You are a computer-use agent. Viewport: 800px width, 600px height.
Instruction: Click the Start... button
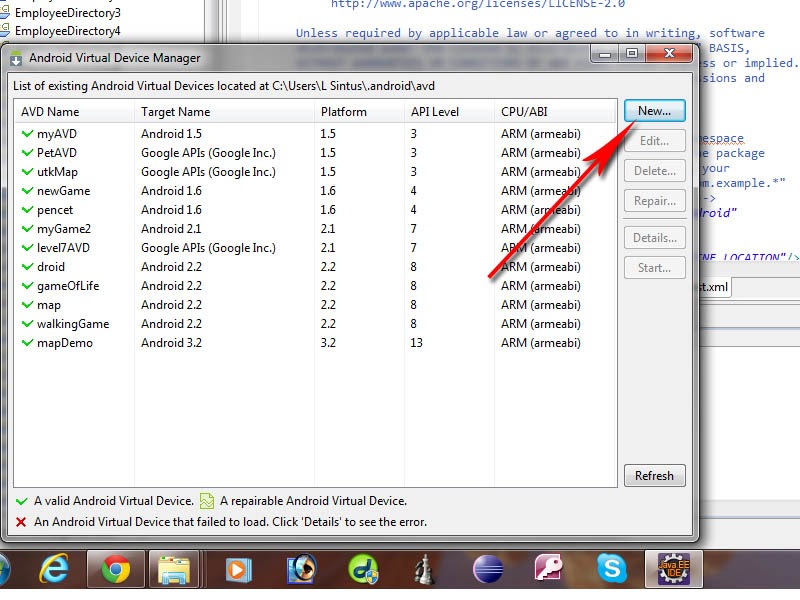654,268
